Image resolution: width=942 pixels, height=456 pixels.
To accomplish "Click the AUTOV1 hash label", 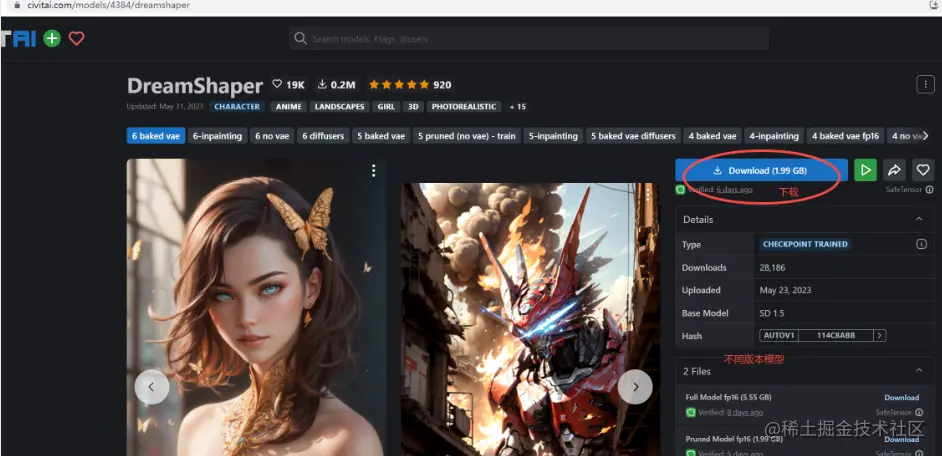I will 779,335.
